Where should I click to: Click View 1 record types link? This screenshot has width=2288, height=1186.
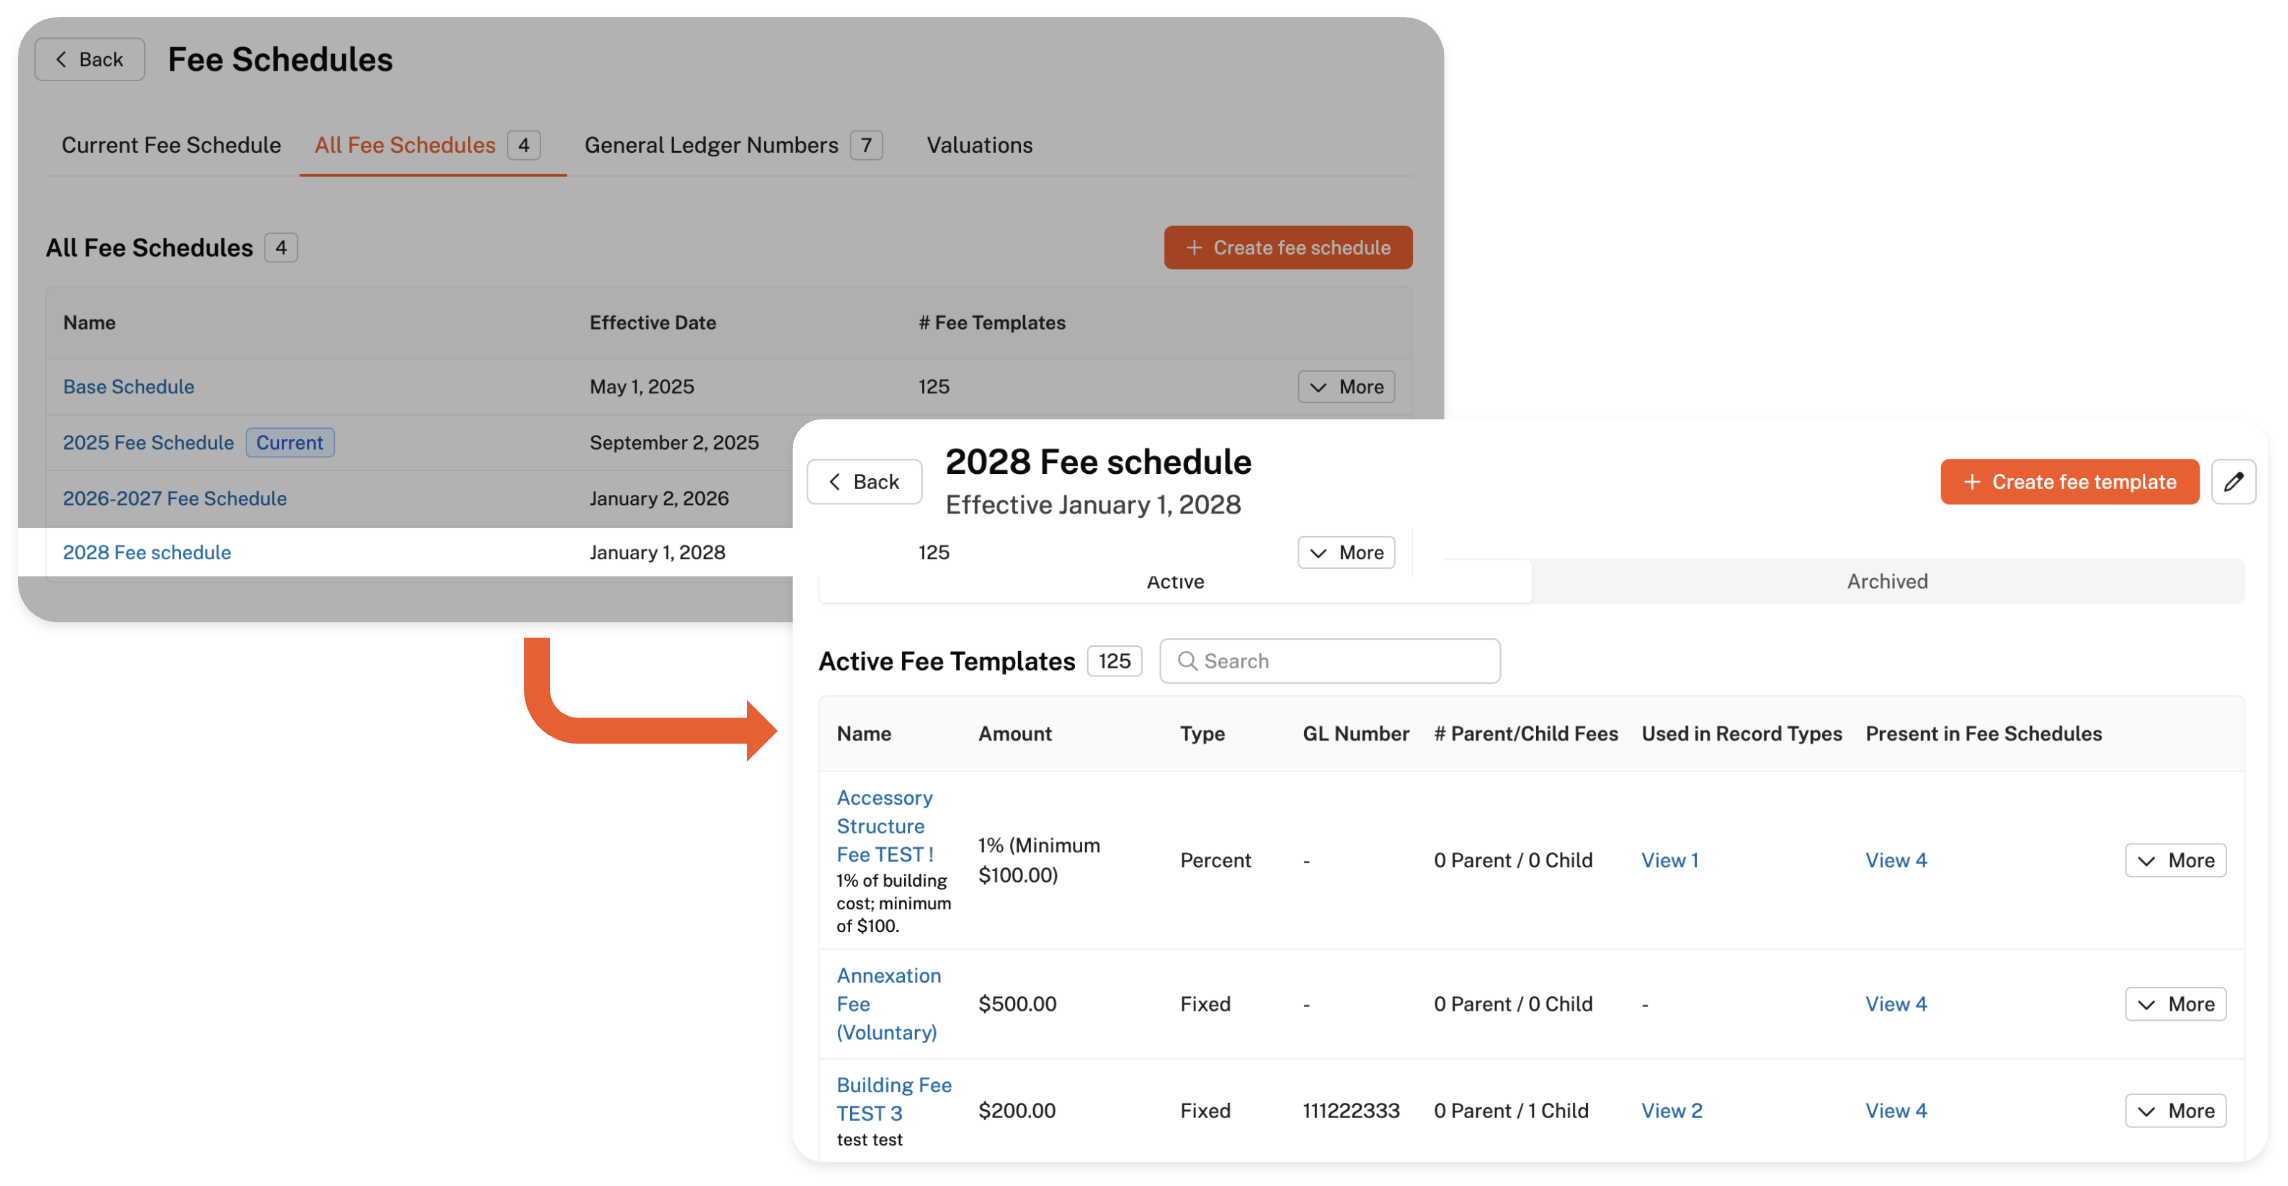click(1669, 860)
